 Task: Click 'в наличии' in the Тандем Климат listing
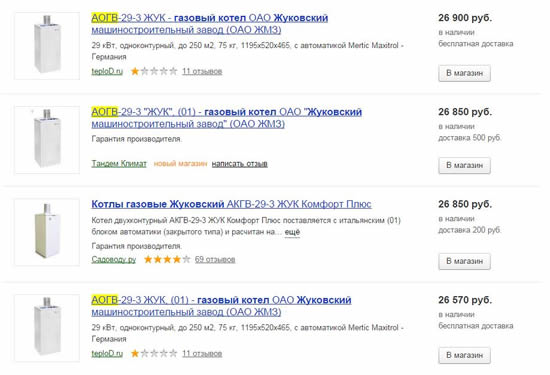pyautogui.click(x=456, y=126)
